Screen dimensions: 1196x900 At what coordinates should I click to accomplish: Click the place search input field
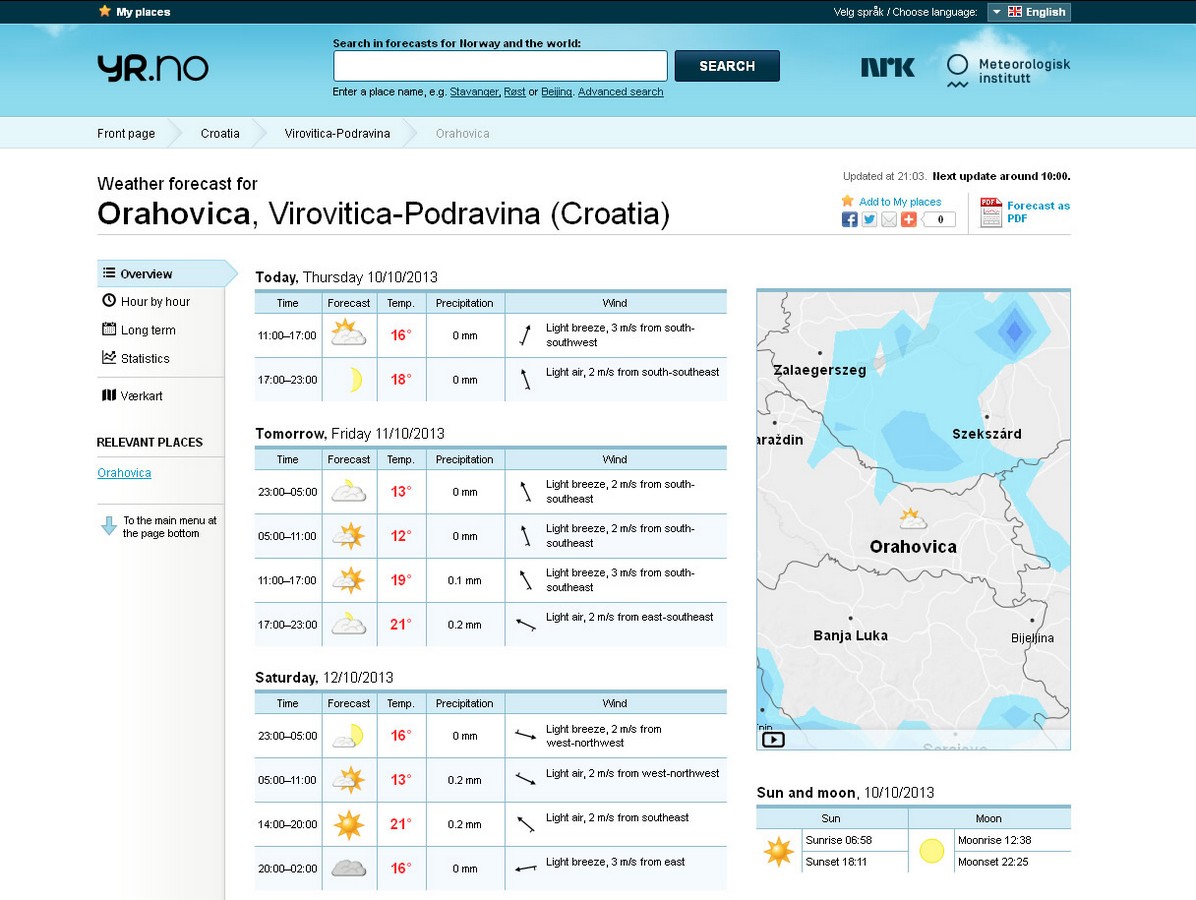[x=500, y=66]
